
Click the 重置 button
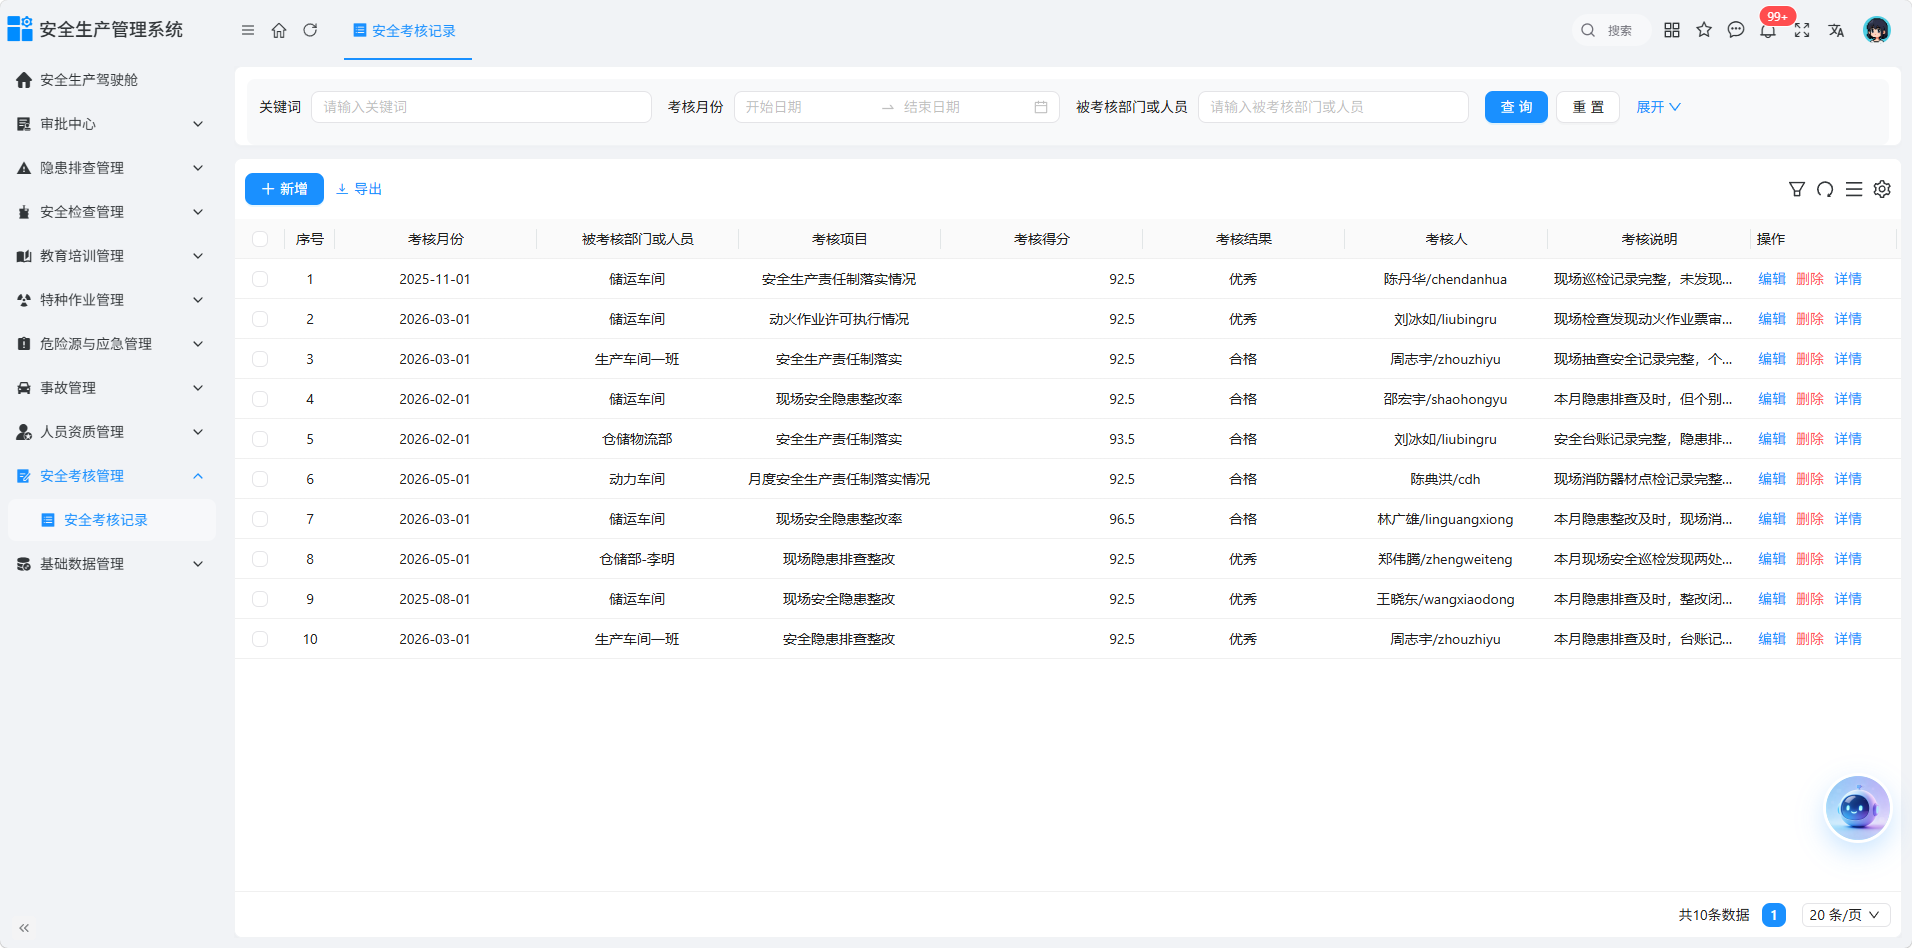1588,107
